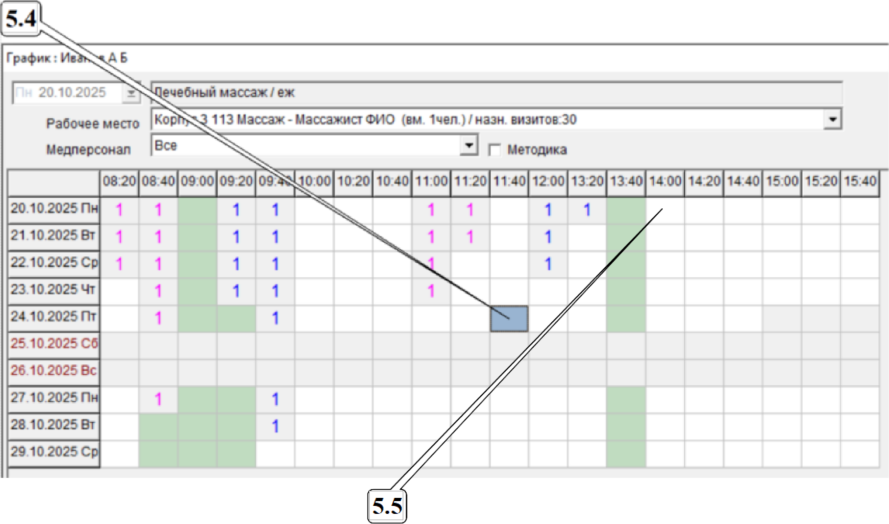Click blue 1 at 13:20 on 20.10.2025
Screen dimensions: 889x524
(587, 210)
